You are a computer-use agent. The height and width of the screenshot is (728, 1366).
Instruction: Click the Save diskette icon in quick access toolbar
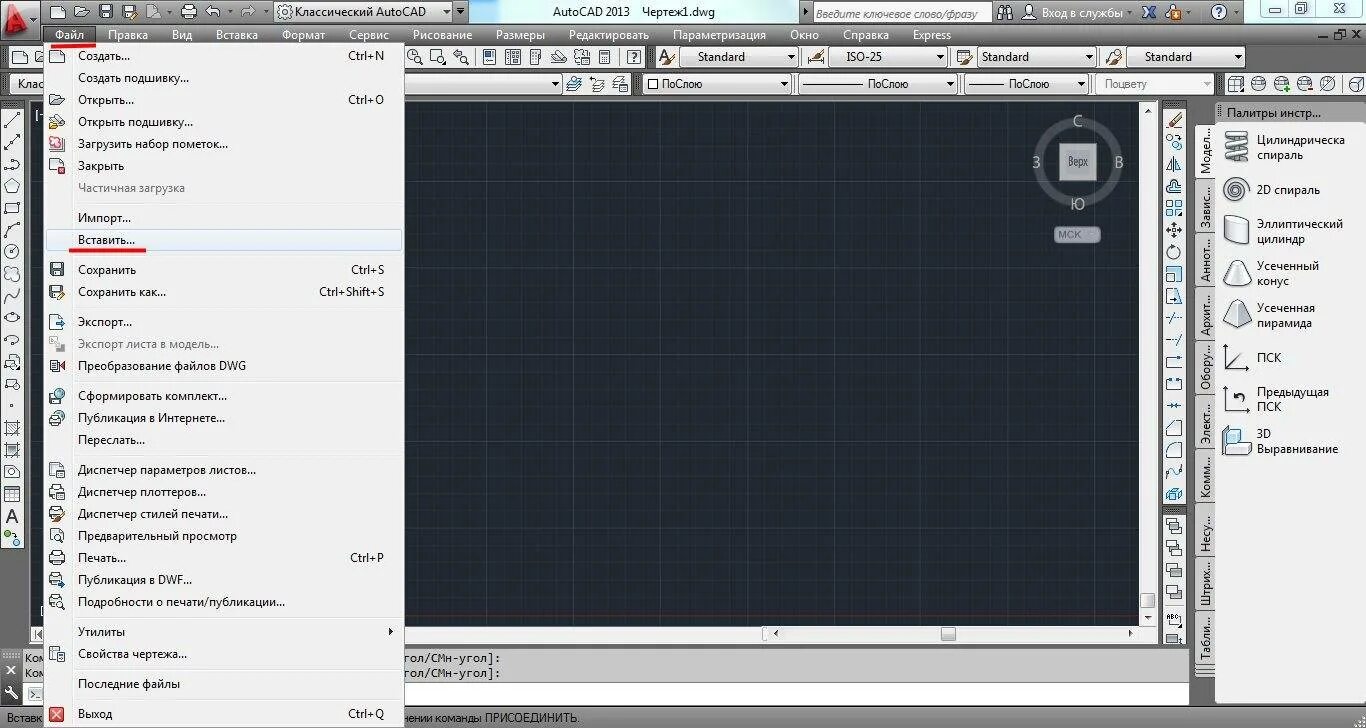(106, 12)
